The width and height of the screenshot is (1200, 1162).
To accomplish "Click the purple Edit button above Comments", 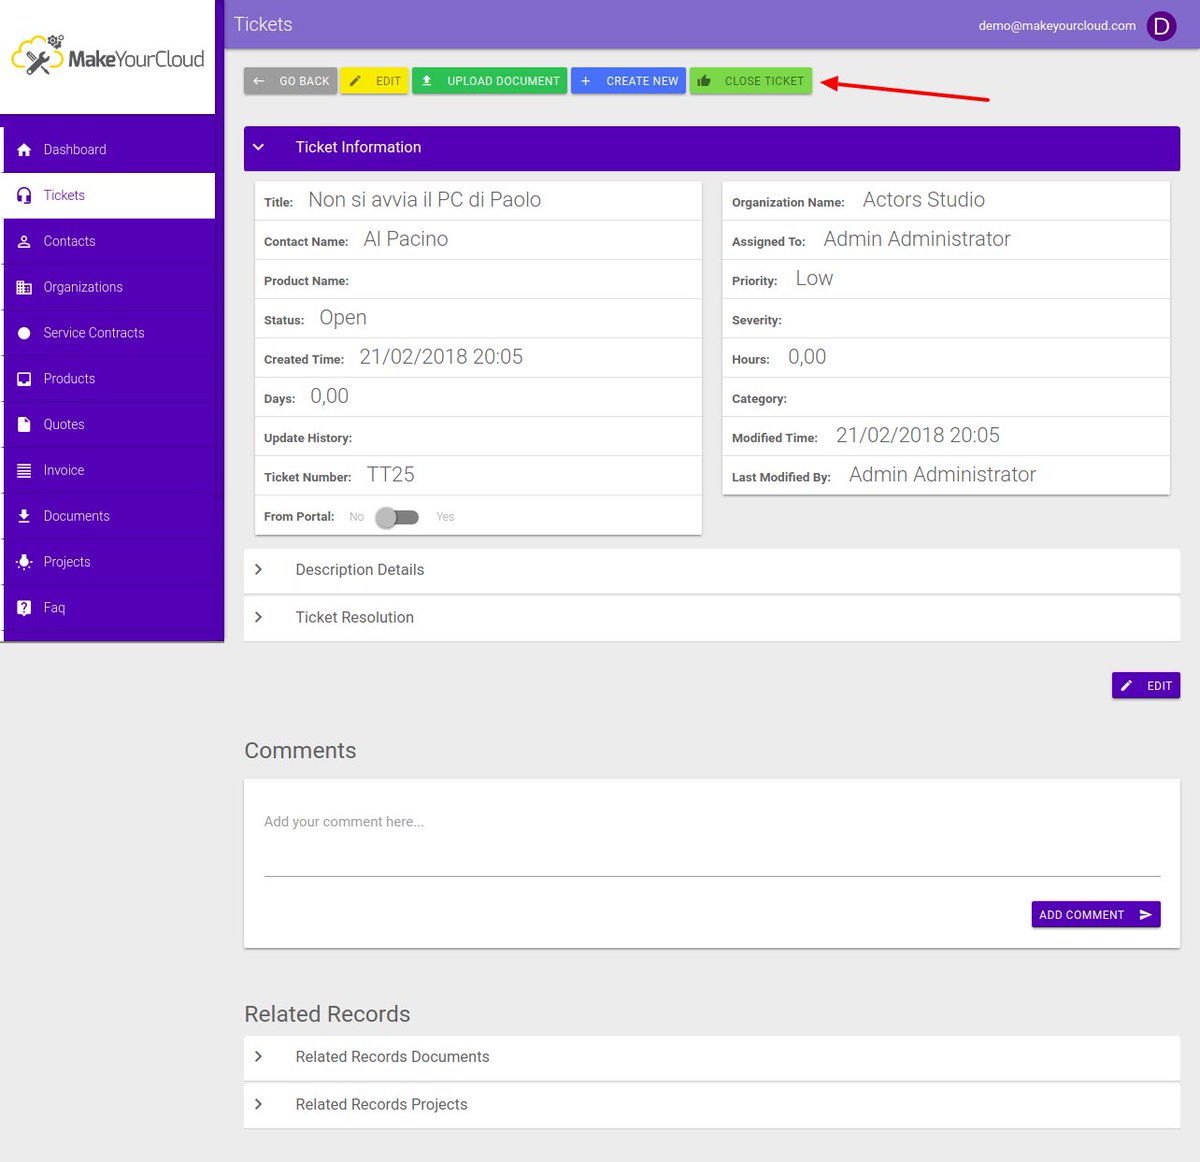I will pyautogui.click(x=1146, y=686).
